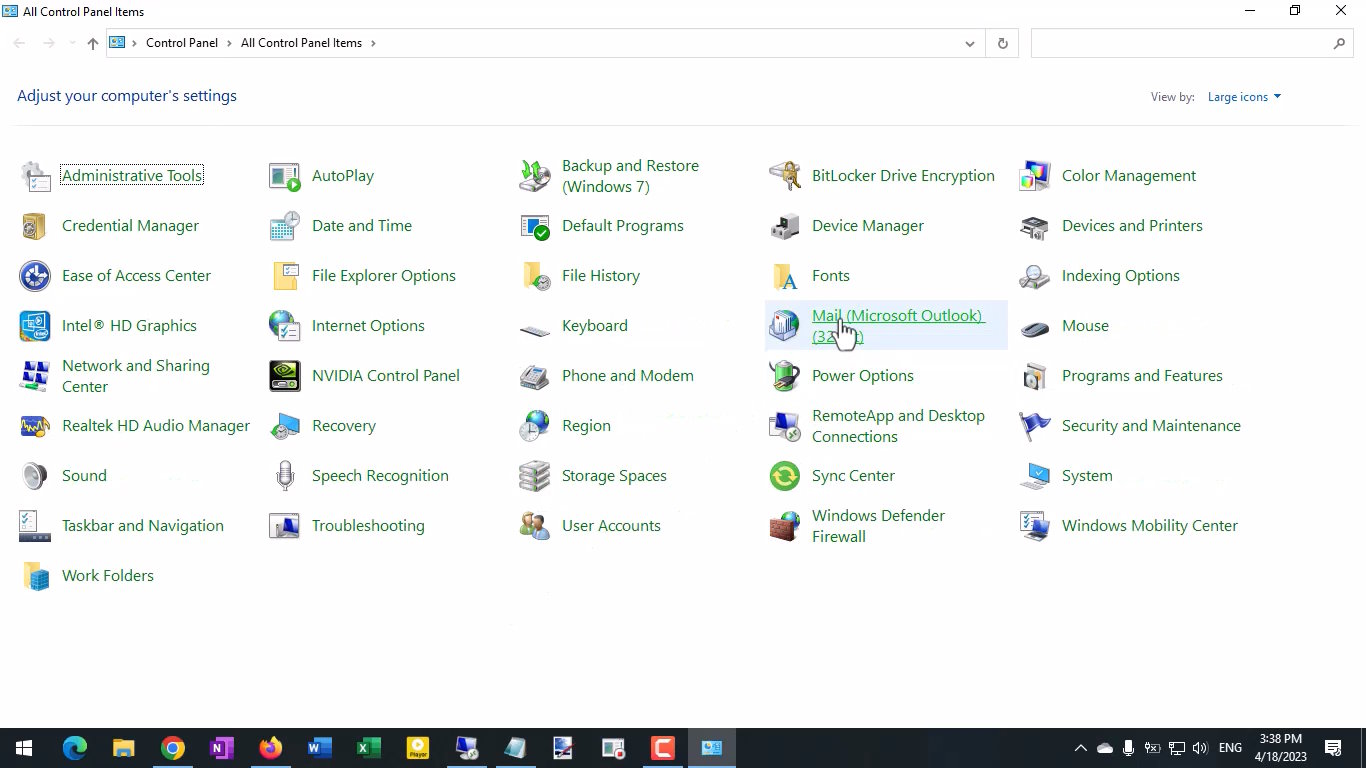Open the System item

[1066, 476]
